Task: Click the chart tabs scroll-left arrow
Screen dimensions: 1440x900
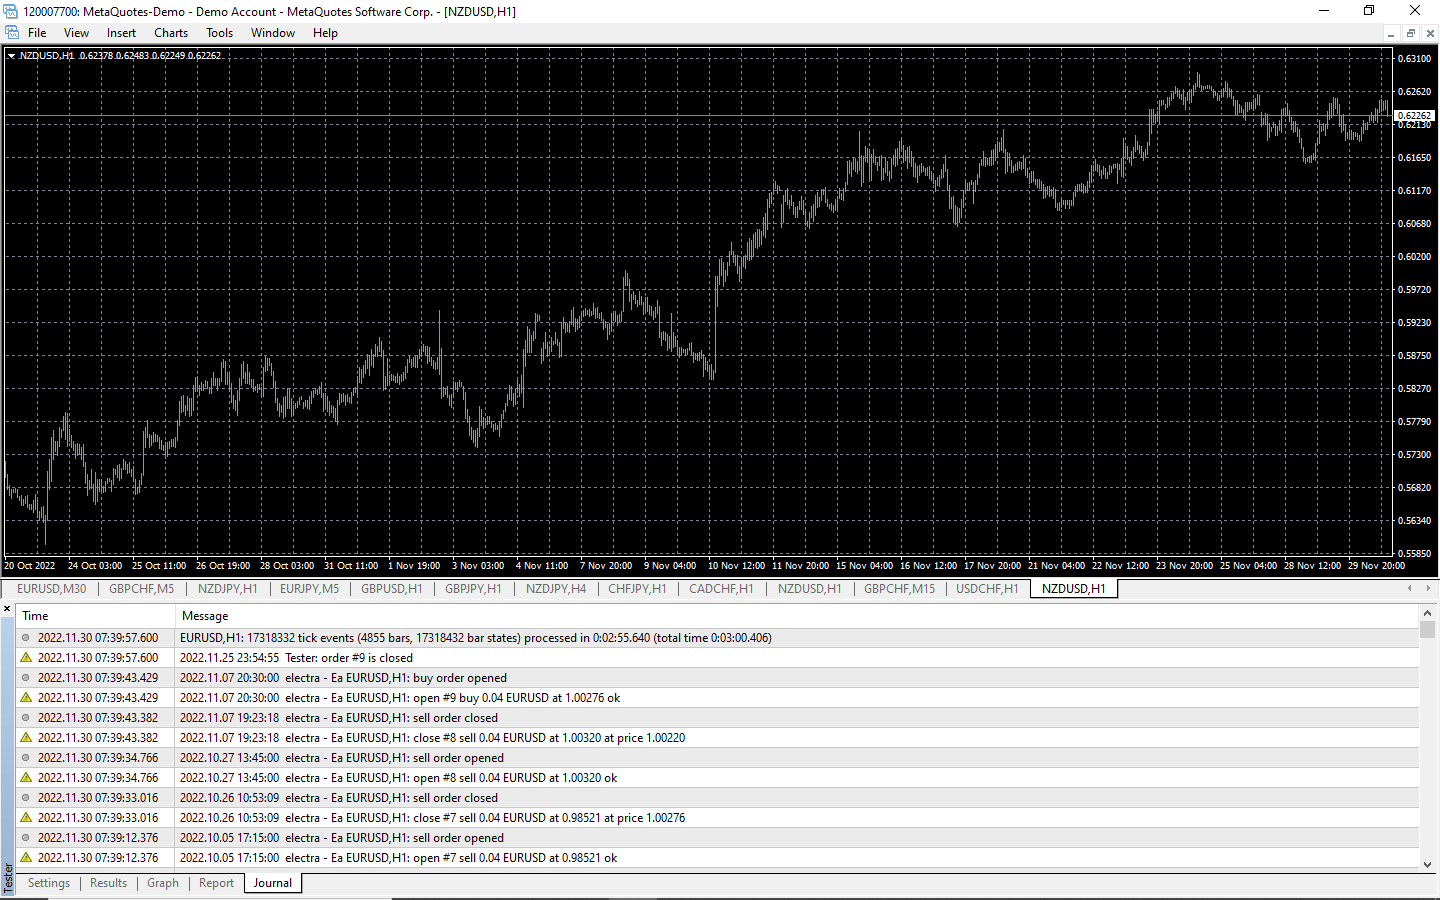Action: 1410,588
